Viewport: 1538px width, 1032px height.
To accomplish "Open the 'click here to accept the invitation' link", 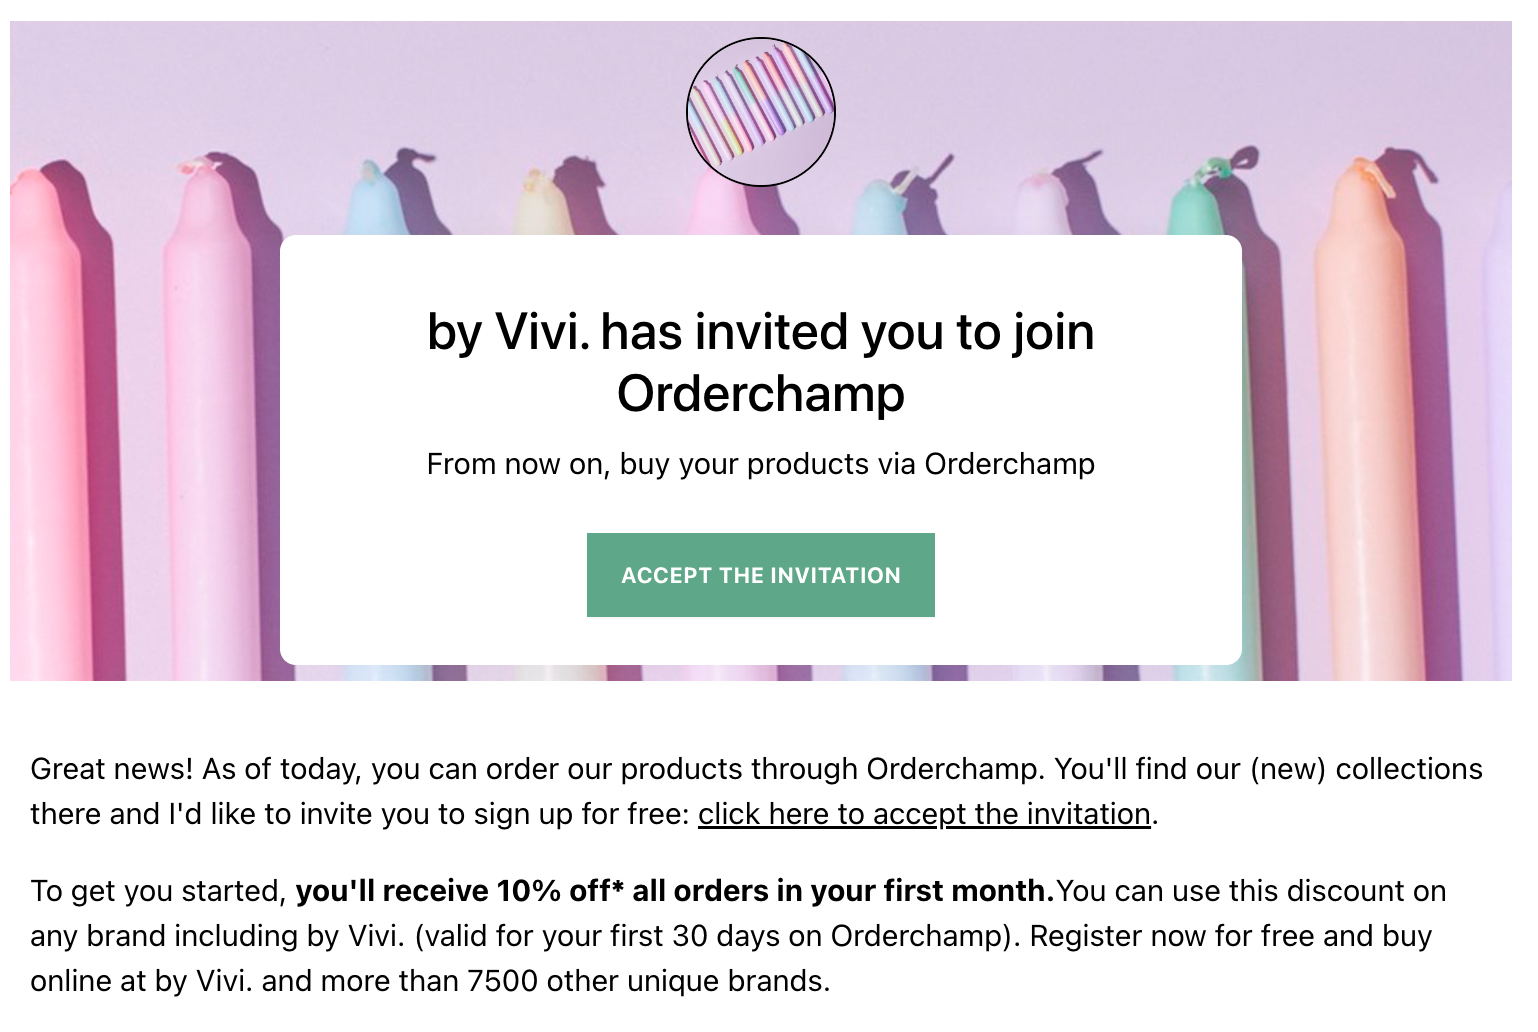I will [924, 814].
